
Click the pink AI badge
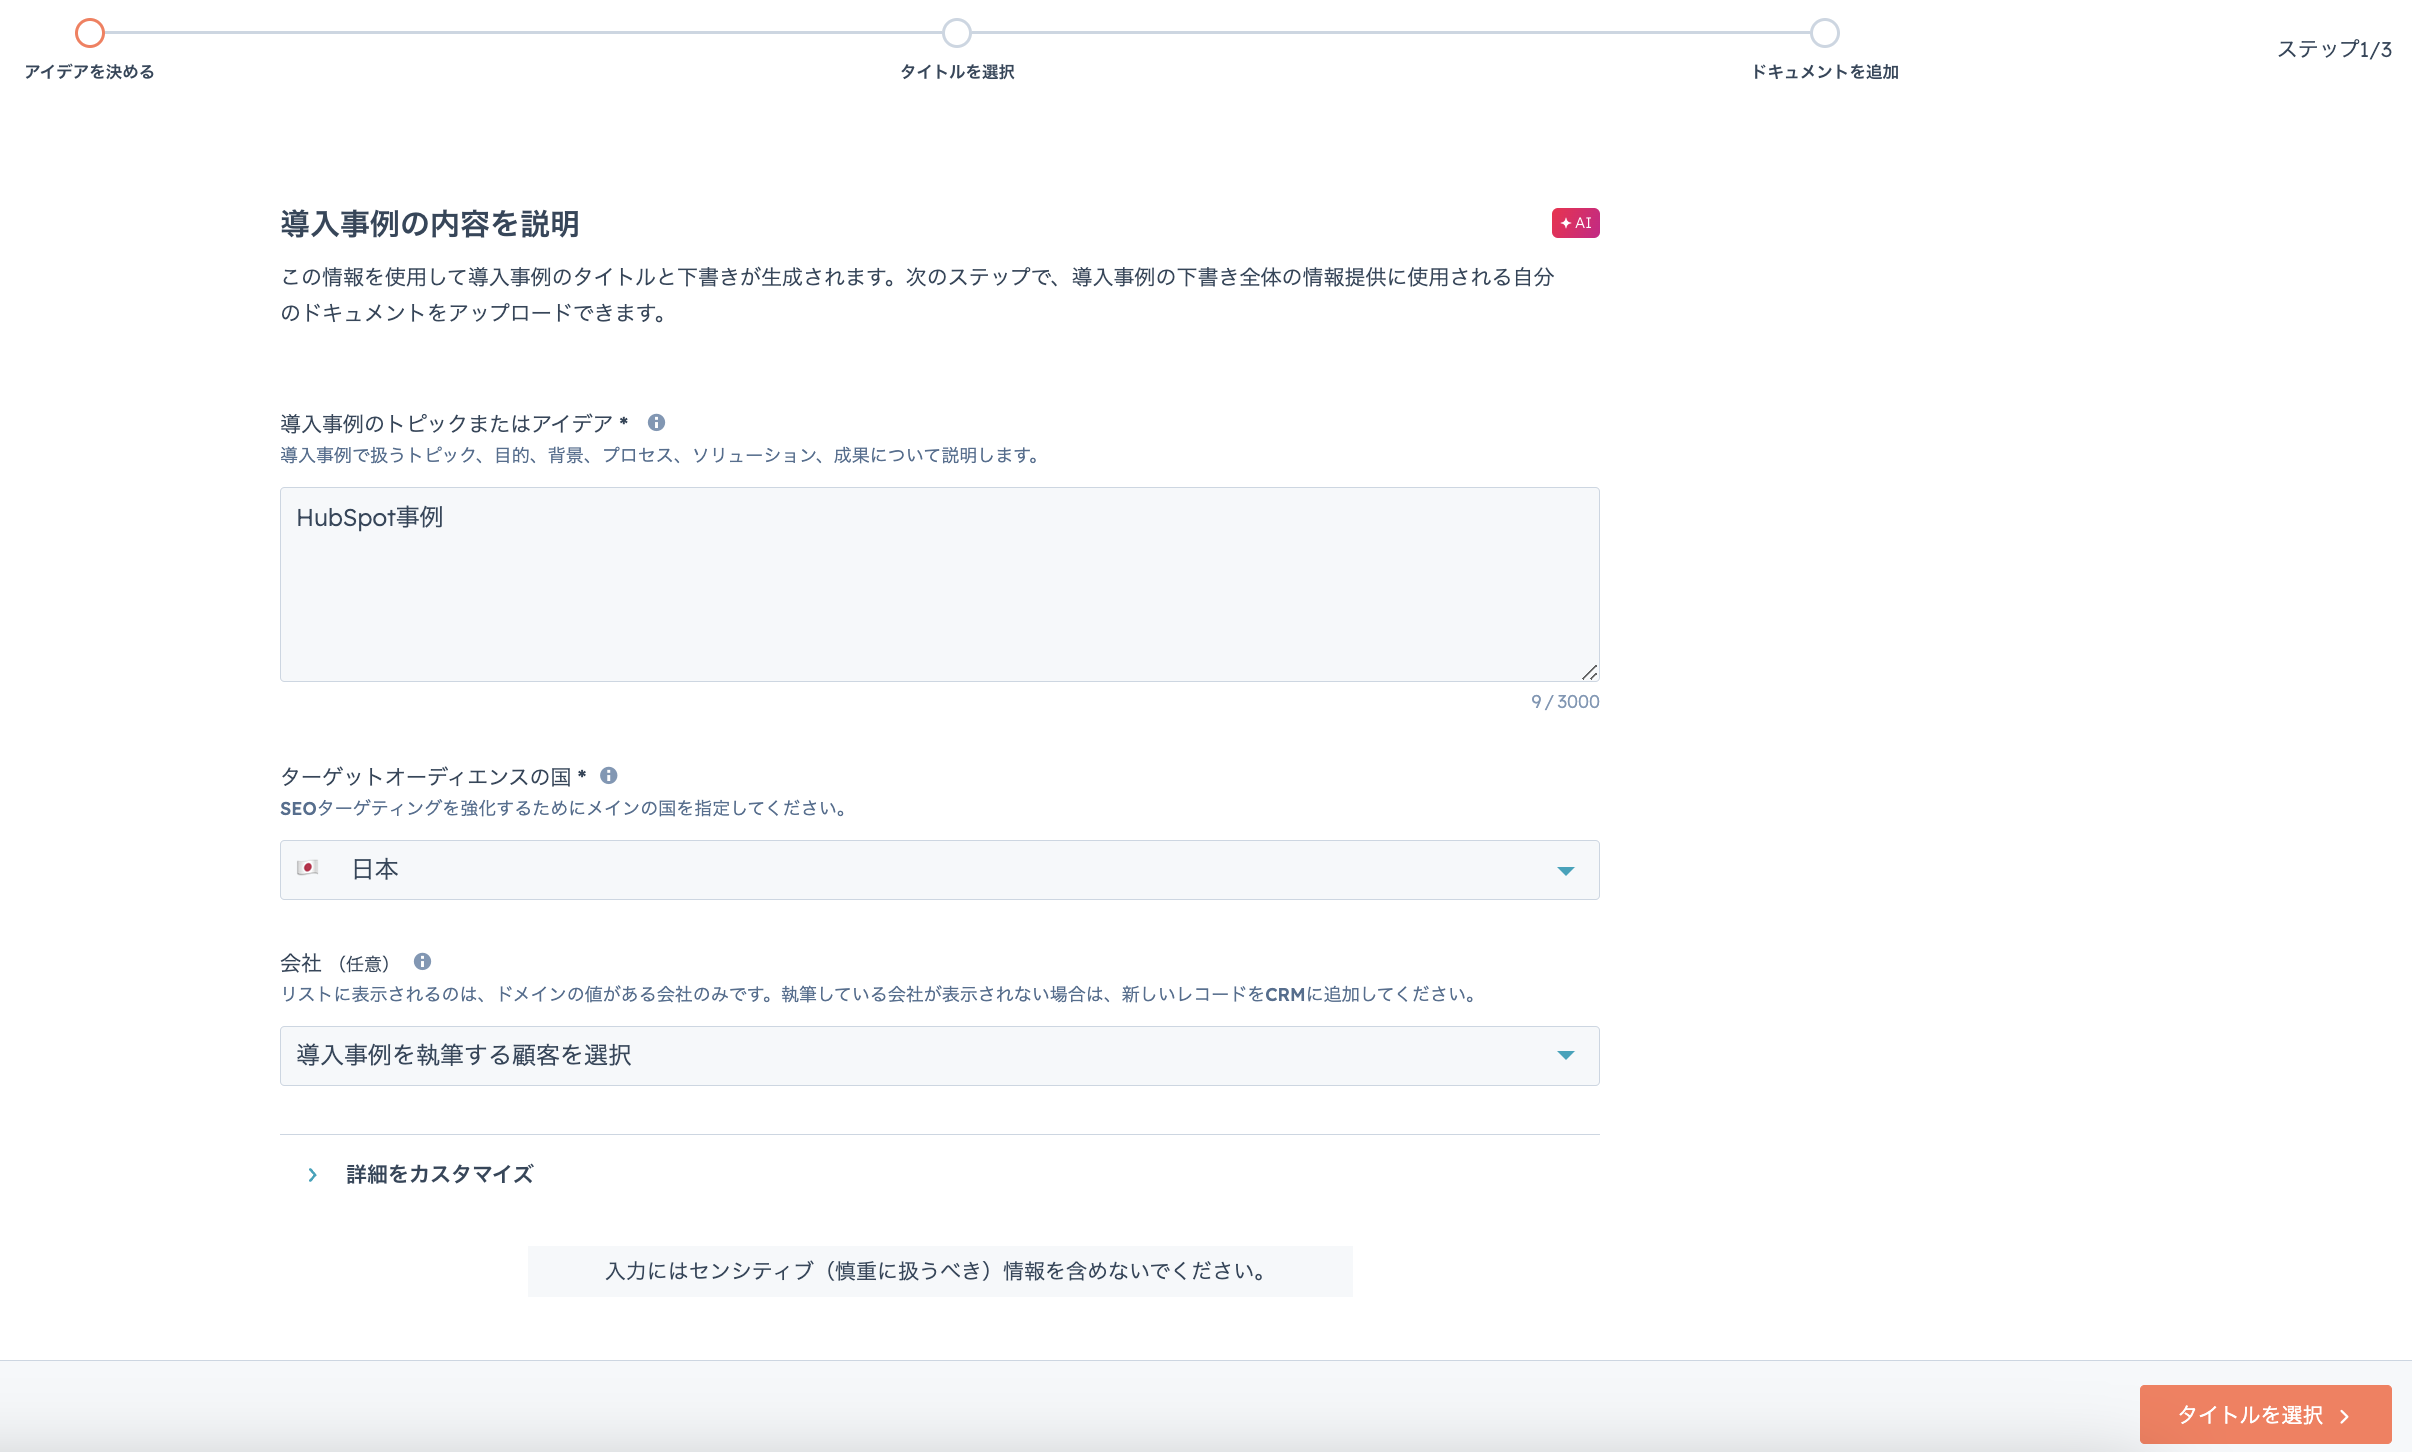[x=1575, y=223]
